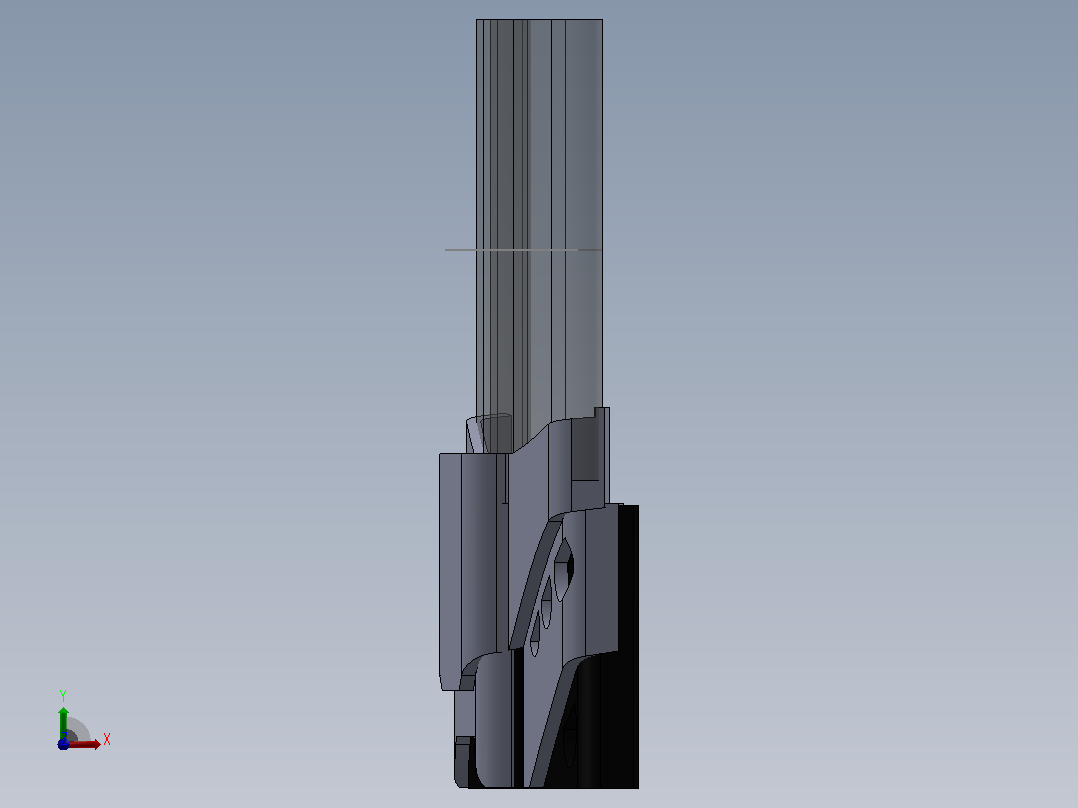Click the green Y axis arrow of the triad
Image resolution: width=1078 pixels, height=808 pixels.
coord(63,723)
